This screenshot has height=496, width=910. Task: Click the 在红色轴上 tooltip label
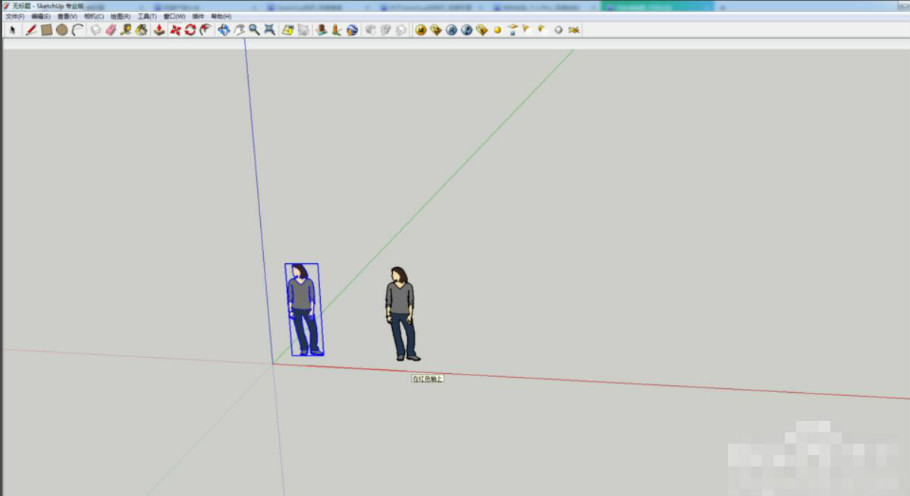pyautogui.click(x=428, y=379)
